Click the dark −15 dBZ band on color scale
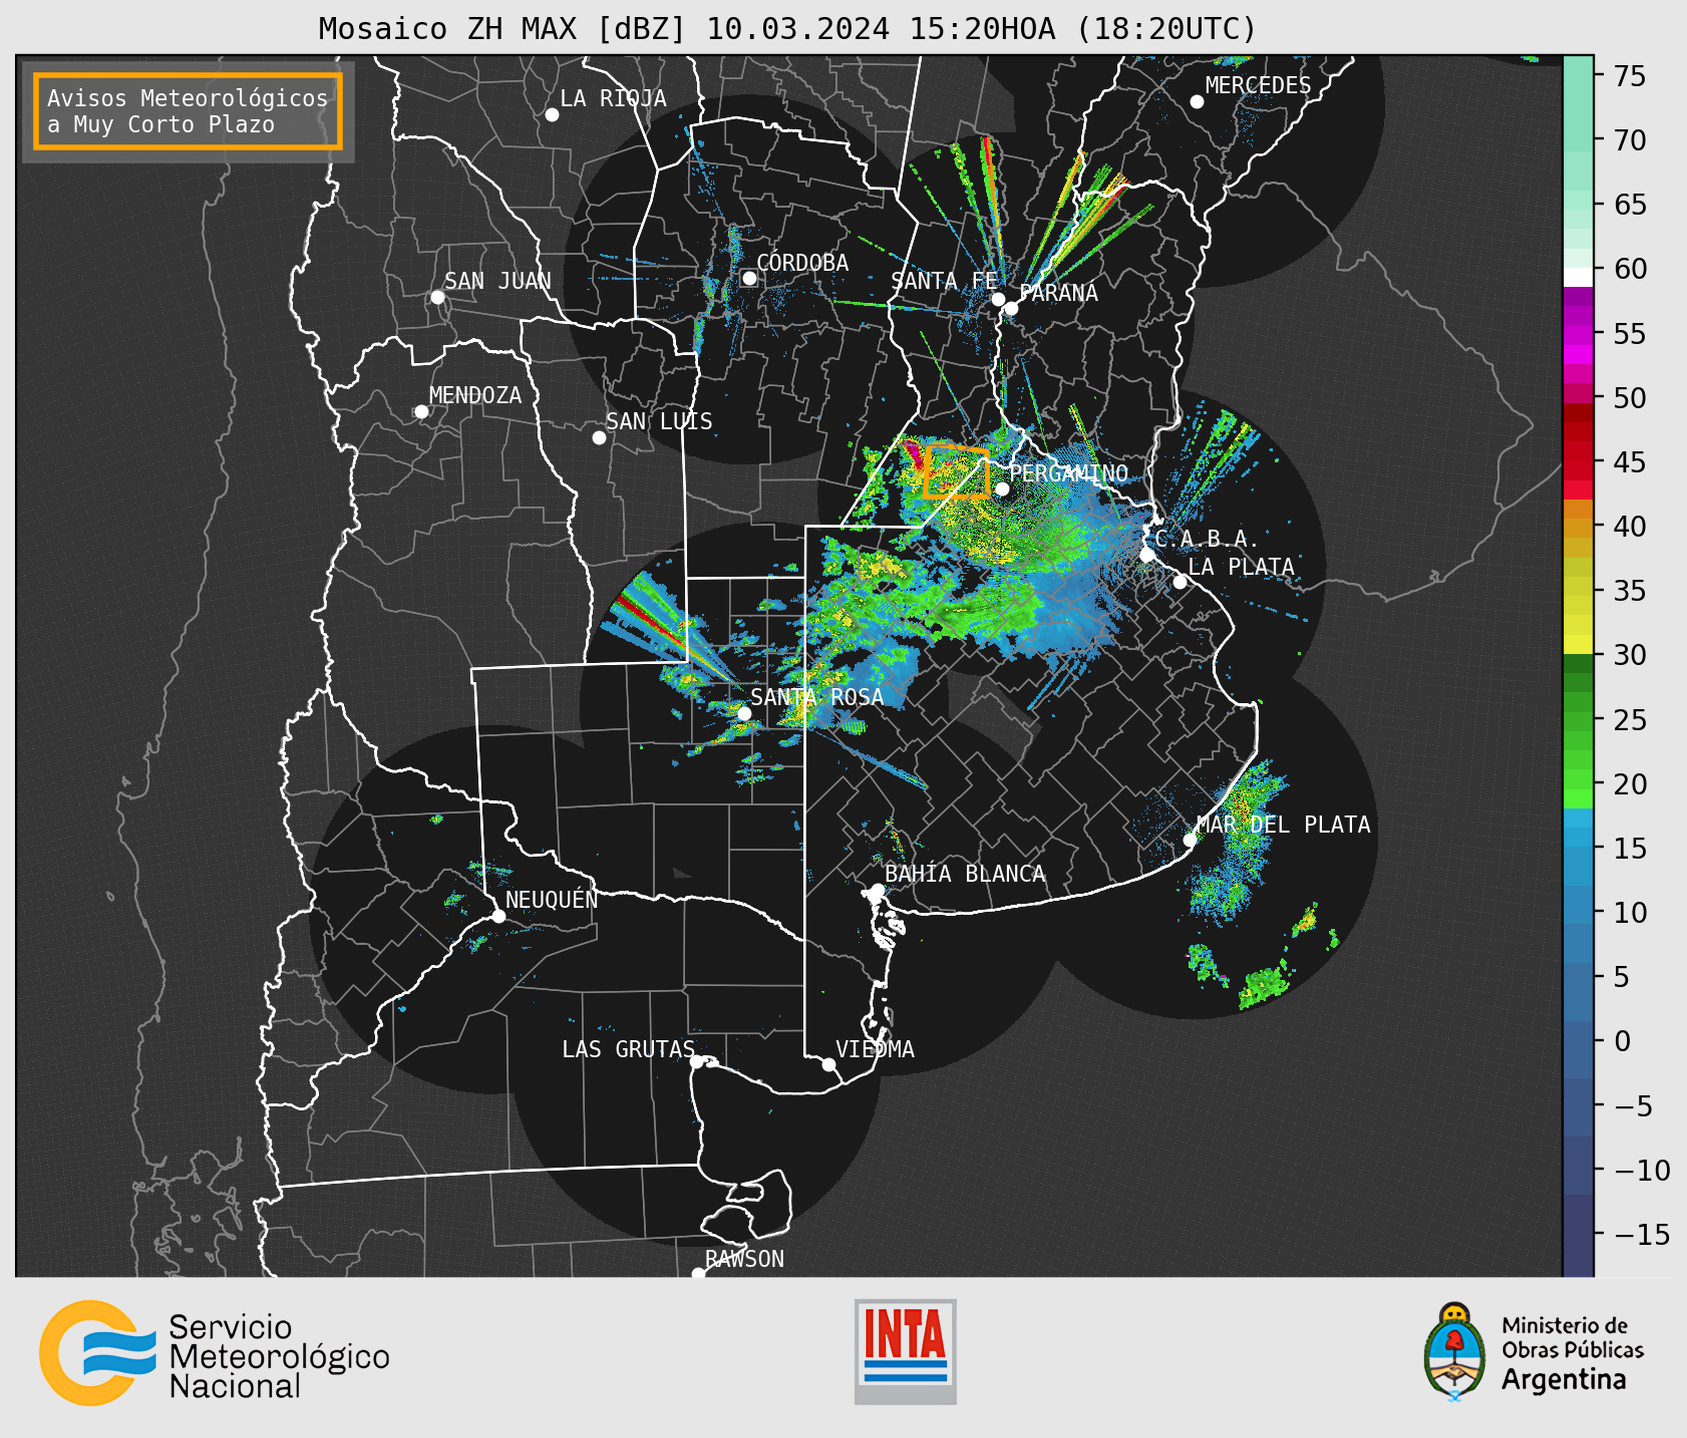The width and height of the screenshot is (1687, 1438). coord(1578,1234)
